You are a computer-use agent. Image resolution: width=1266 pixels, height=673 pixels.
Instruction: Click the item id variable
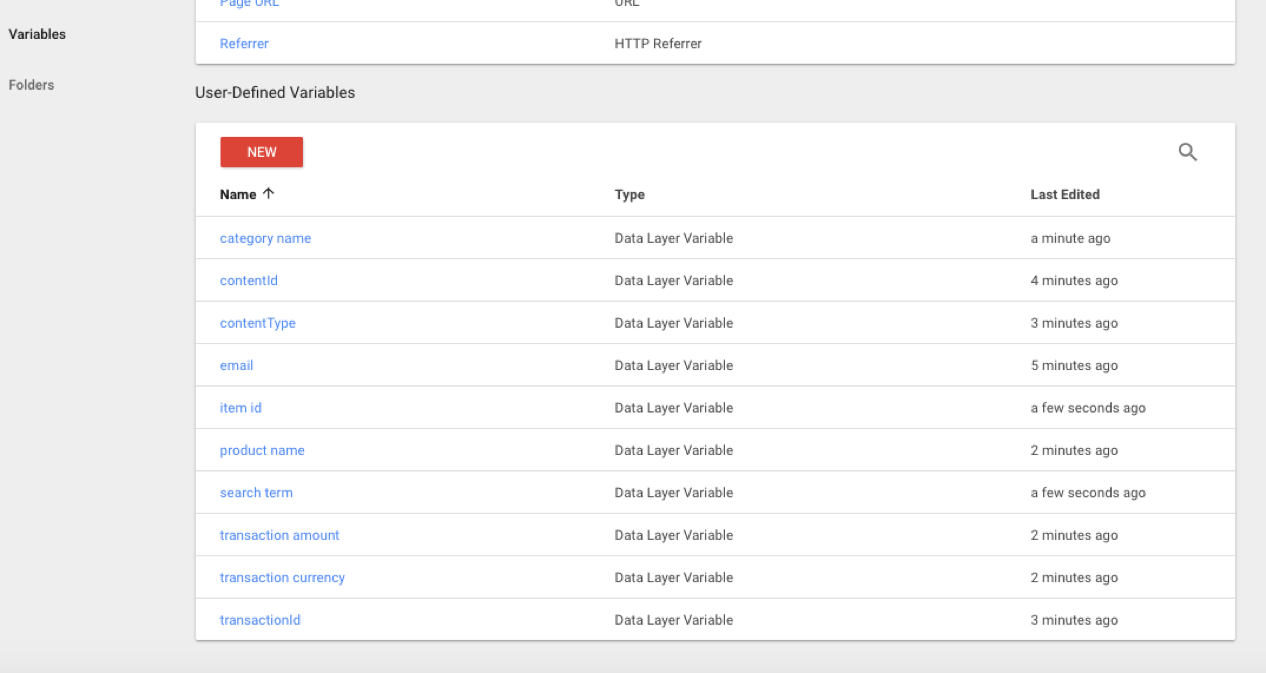point(240,408)
